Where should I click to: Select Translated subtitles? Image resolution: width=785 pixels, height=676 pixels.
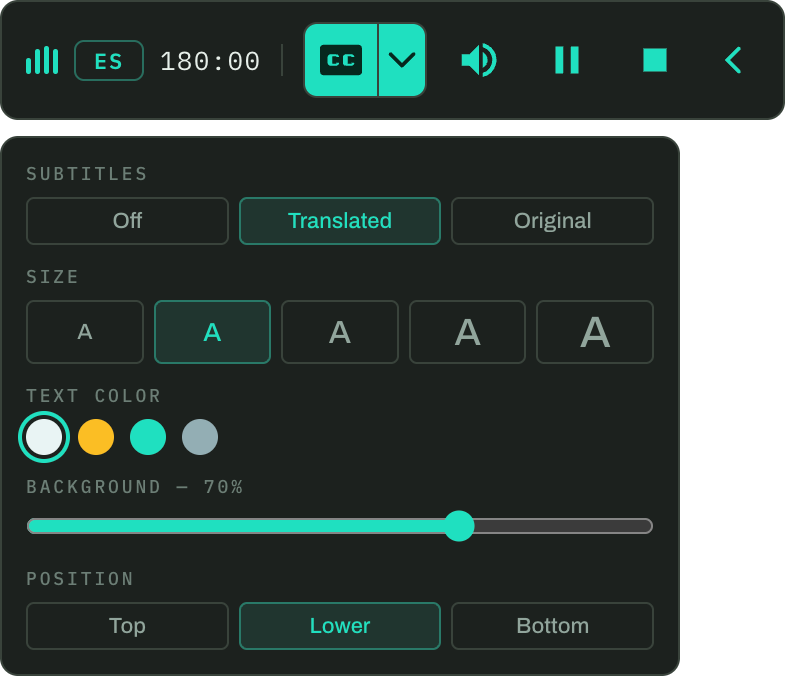pyautogui.click(x=340, y=221)
